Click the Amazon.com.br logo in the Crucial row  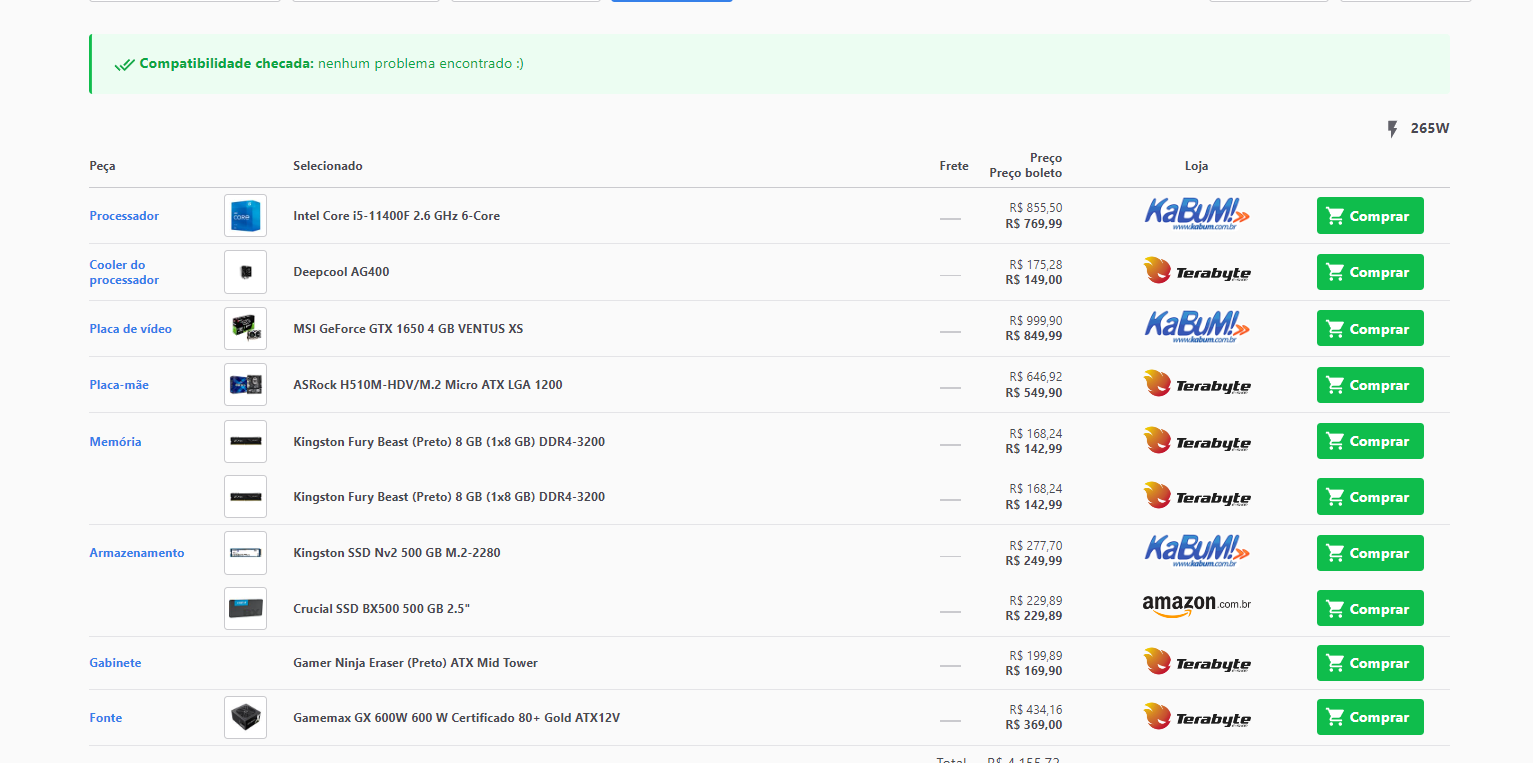pyautogui.click(x=1197, y=606)
